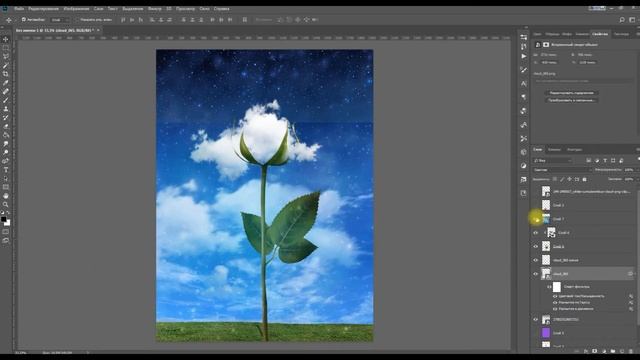Open the Изображение menu

coord(76,9)
